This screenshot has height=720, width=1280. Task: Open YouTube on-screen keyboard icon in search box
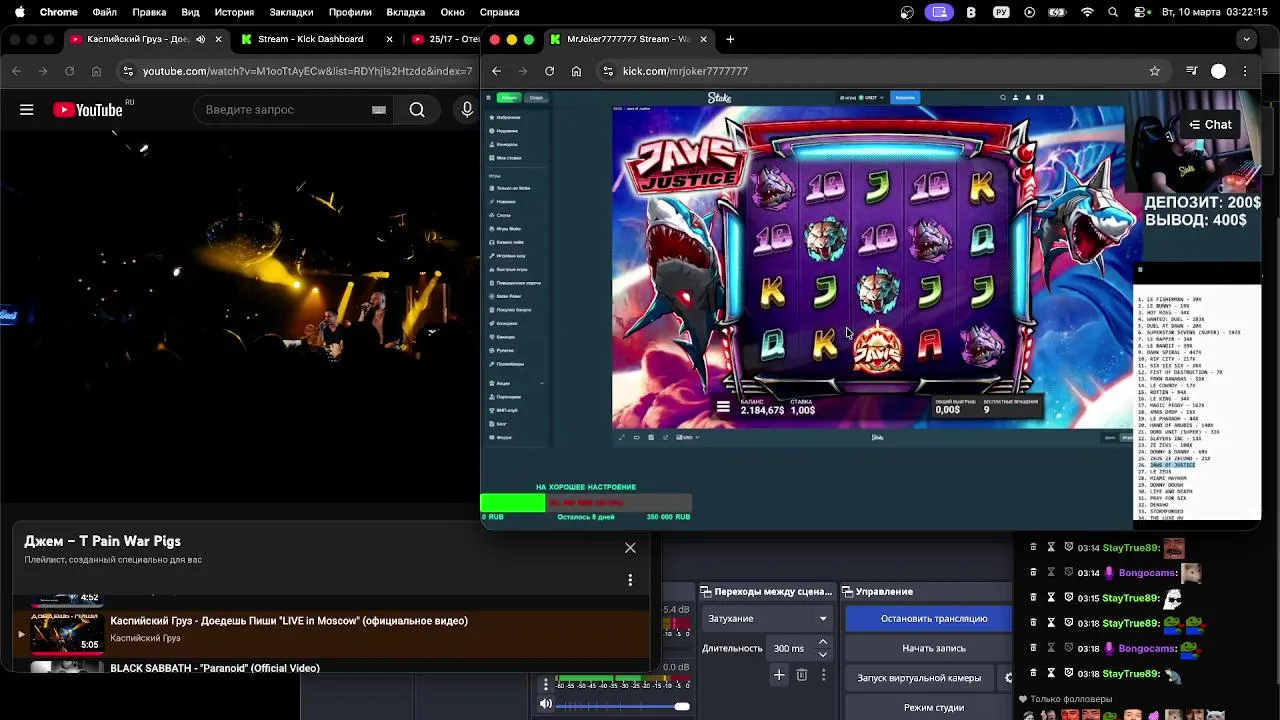(378, 110)
